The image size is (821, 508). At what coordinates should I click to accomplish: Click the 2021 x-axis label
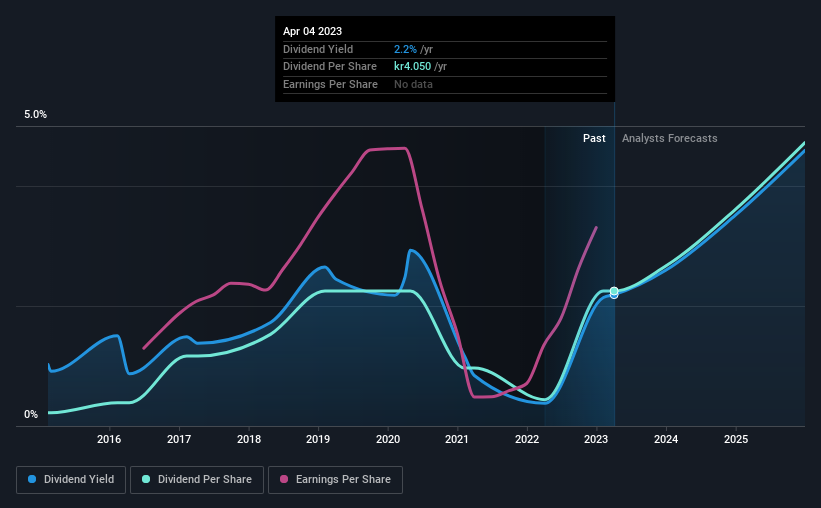(457, 439)
